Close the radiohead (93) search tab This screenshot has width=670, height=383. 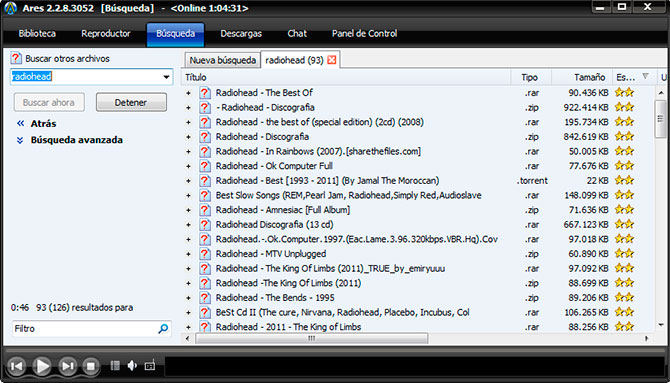[x=331, y=60]
